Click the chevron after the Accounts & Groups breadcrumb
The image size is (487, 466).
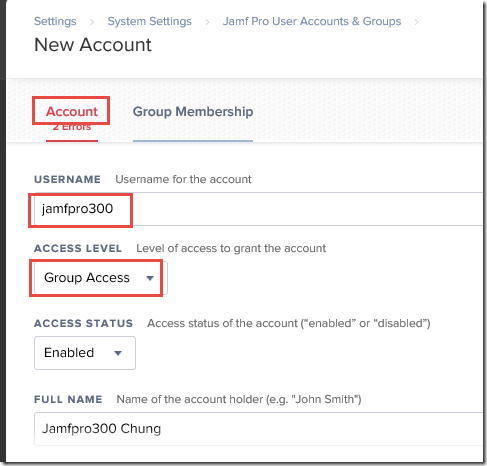tap(416, 22)
